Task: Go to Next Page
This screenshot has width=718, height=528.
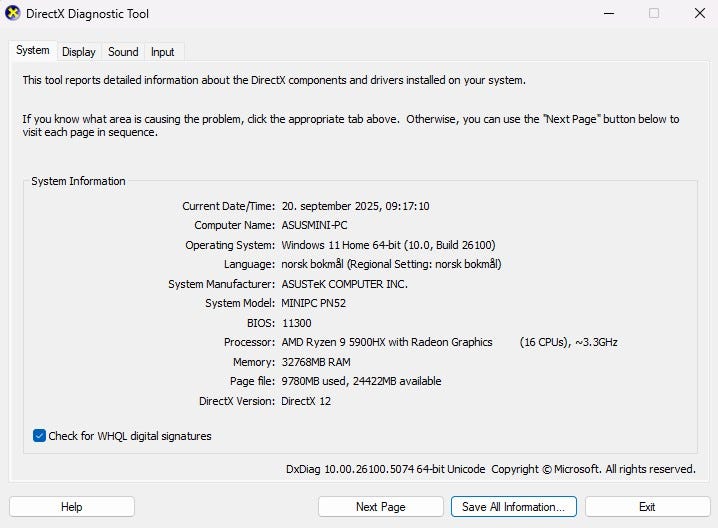Action: (381, 506)
